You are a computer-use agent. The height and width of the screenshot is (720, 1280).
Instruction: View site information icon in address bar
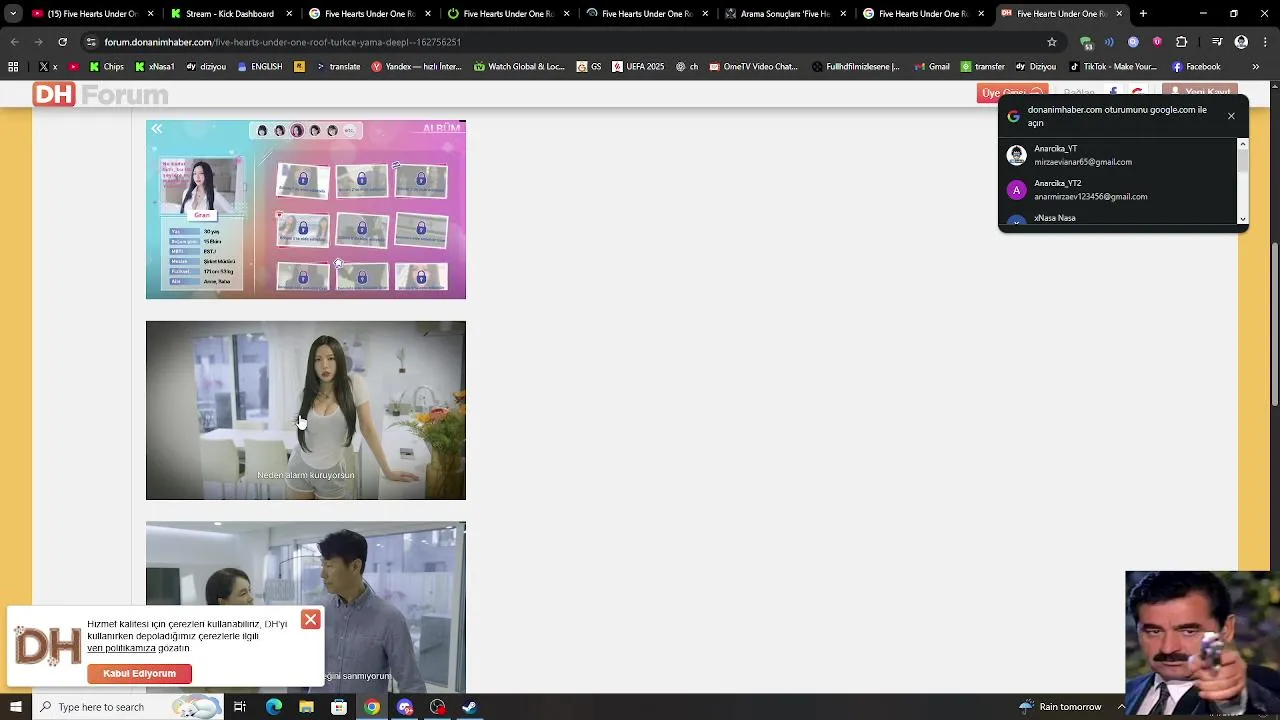pyautogui.click(x=91, y=42)
